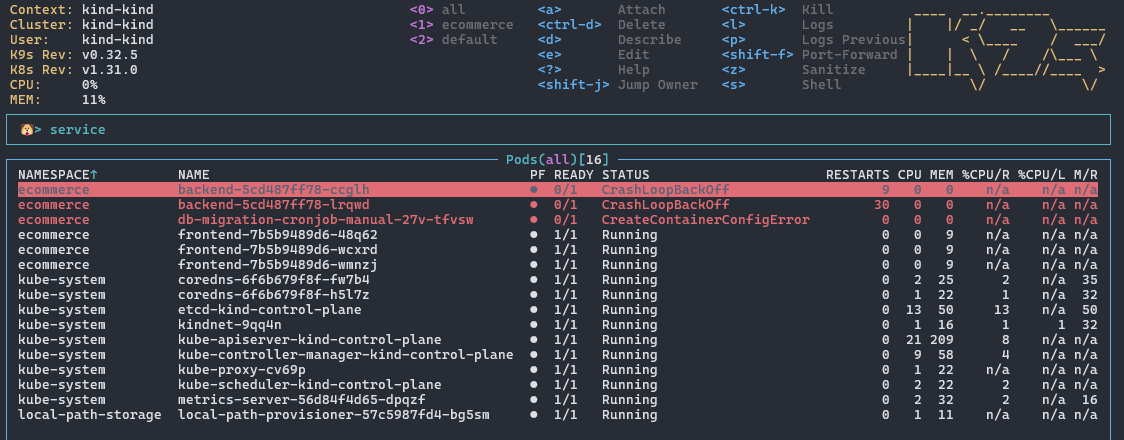
Task: Select pod backend-5cd487ff78-ccglh
Action: 558,190
